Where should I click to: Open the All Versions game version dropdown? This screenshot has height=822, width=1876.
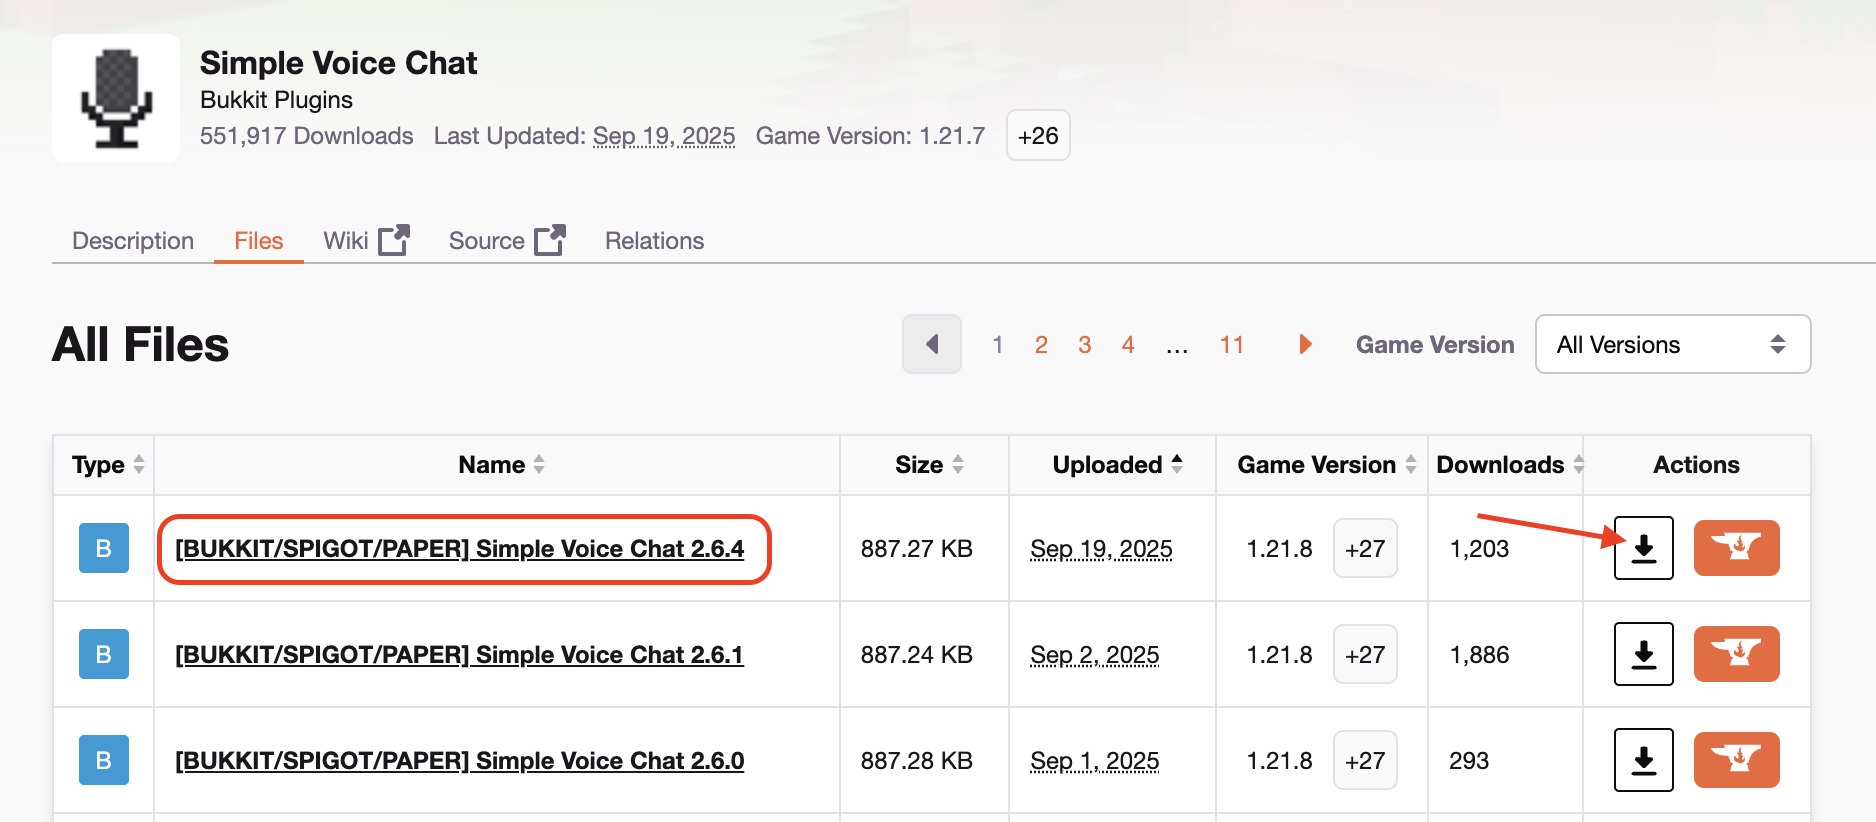[x=1672, y=345]
